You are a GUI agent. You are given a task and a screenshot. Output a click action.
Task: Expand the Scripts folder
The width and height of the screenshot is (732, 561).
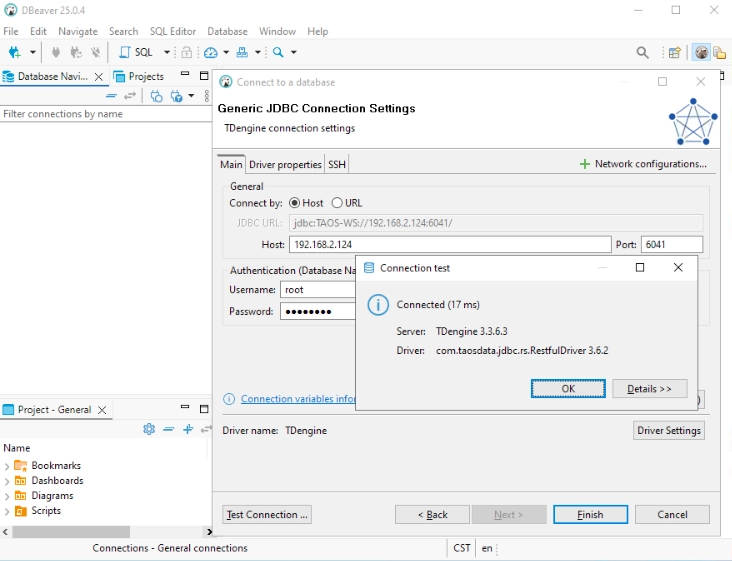(x=7, y=511)
